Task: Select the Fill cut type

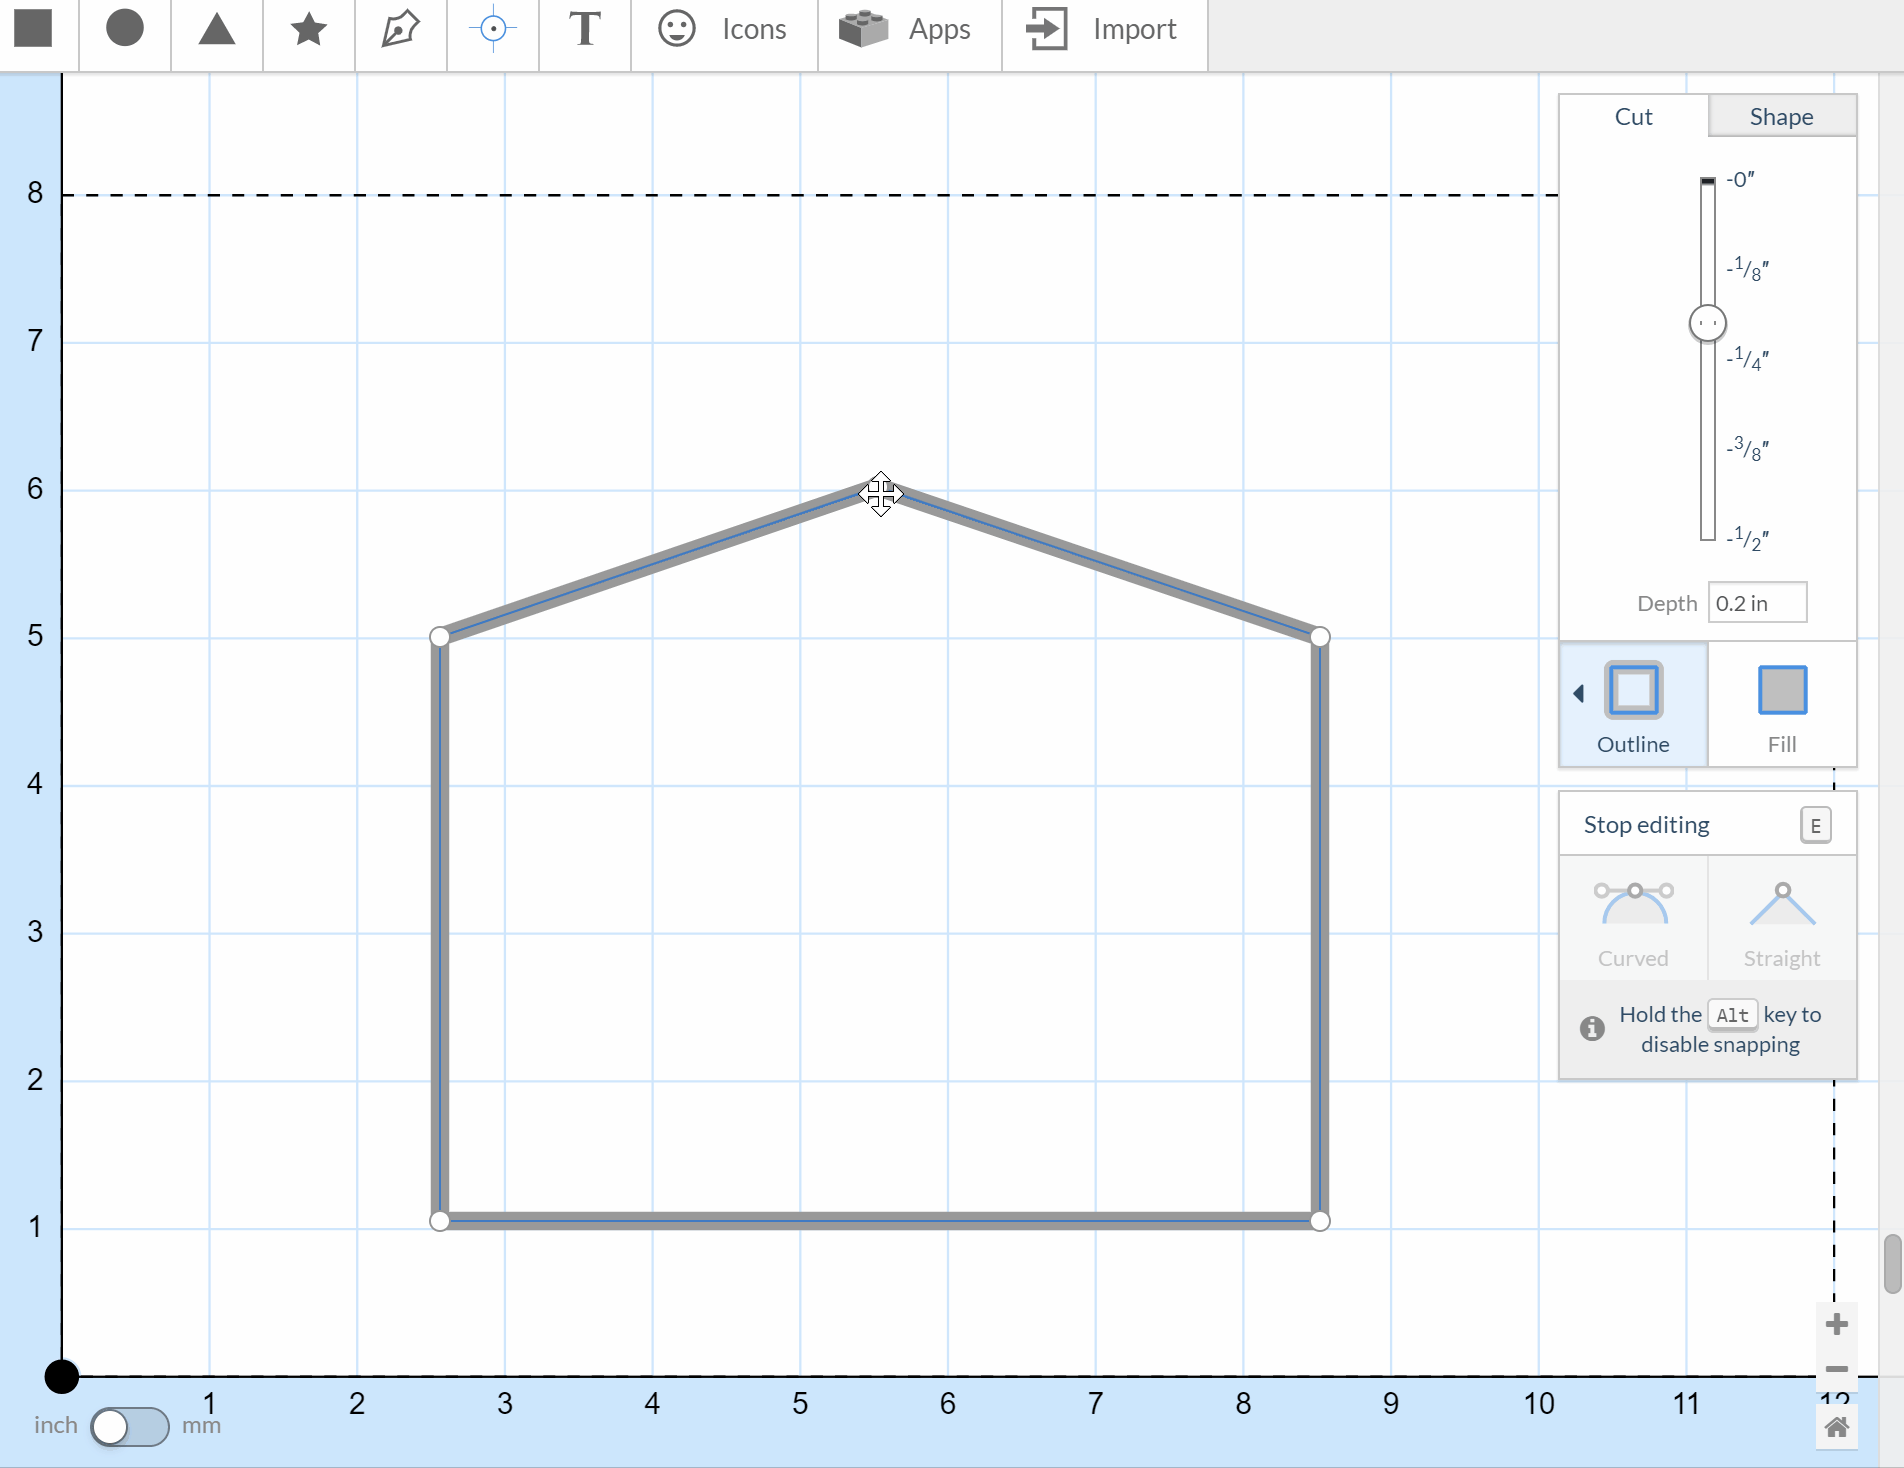Action: 1781,706
